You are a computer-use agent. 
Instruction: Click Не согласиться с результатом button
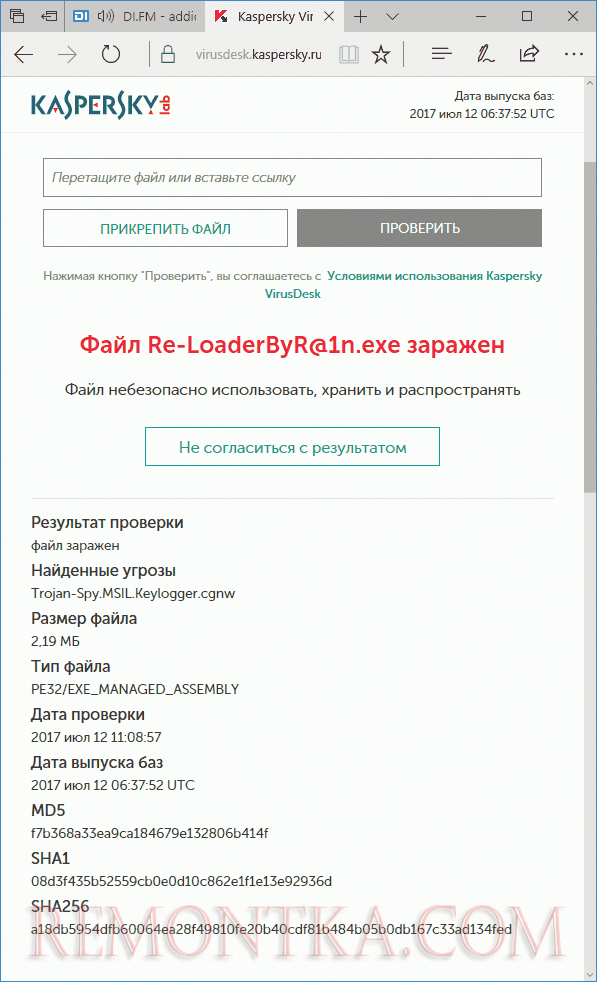coord(293,447)
